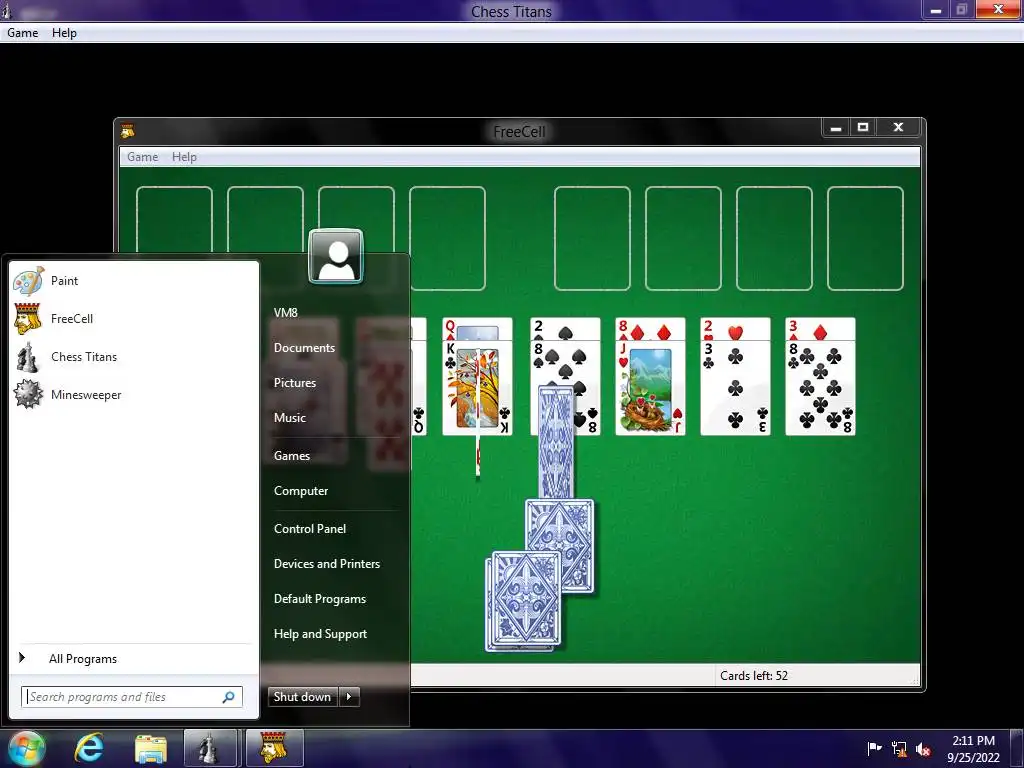1024x768 pixels.
Task: Click the fourth empty free cell
Action: click(447, 238)
